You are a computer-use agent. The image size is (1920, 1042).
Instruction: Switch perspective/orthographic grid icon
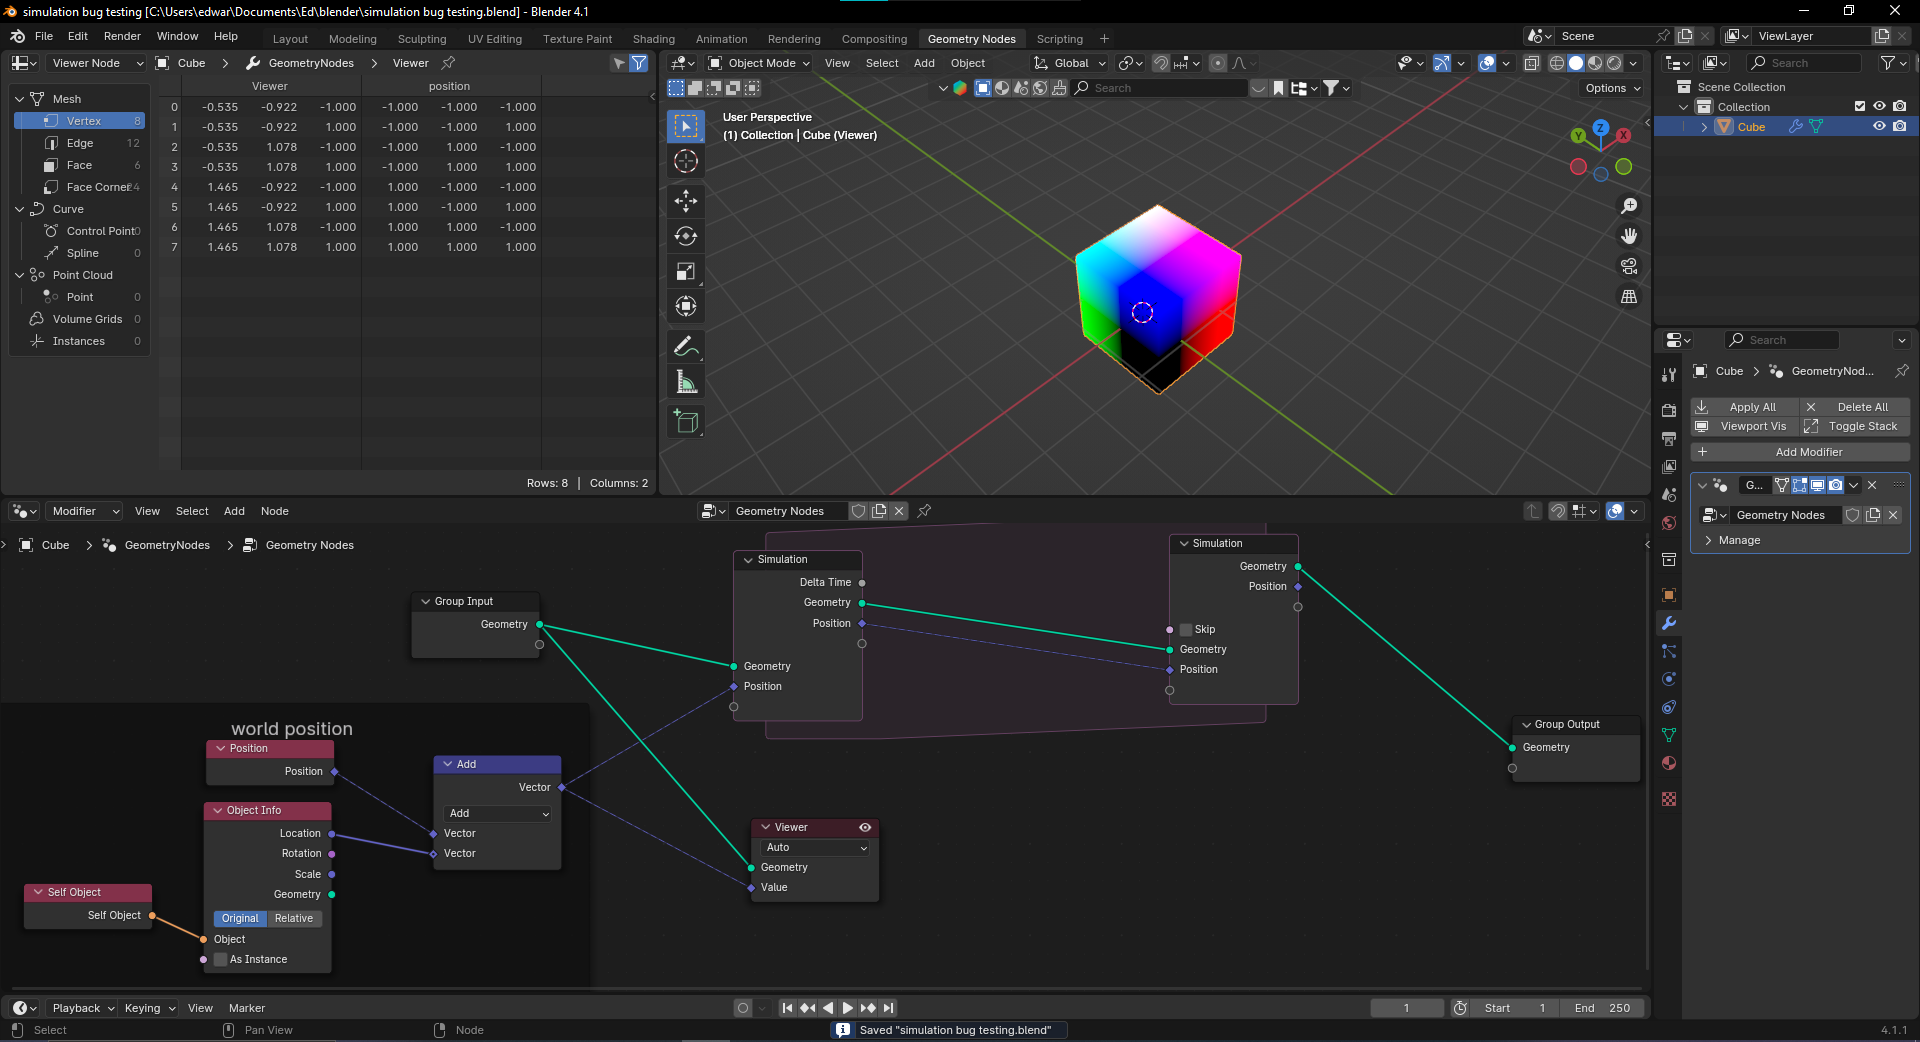click(1629, 297)
